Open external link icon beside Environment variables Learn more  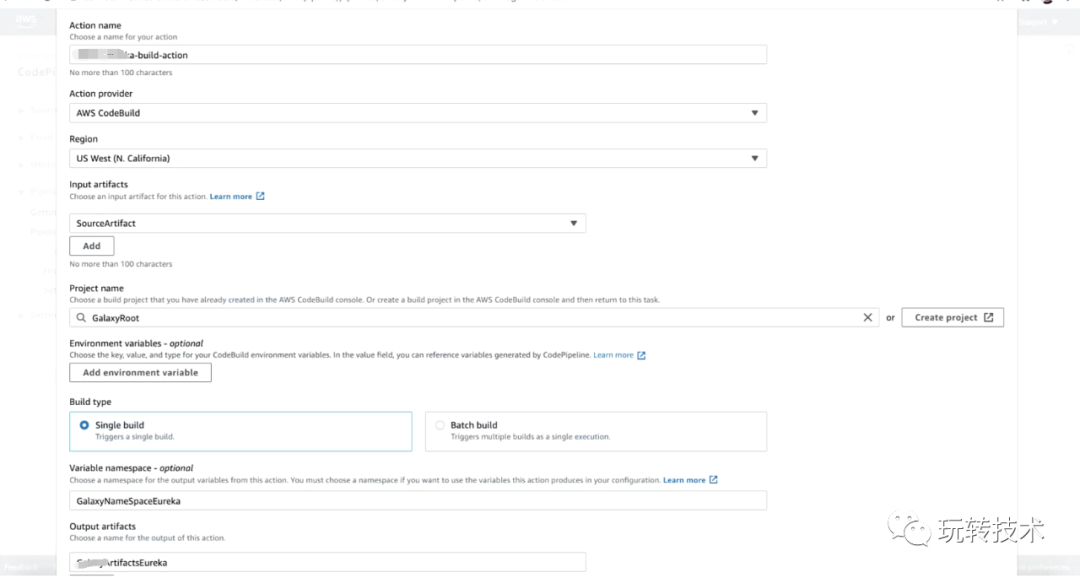pos(642,355)
